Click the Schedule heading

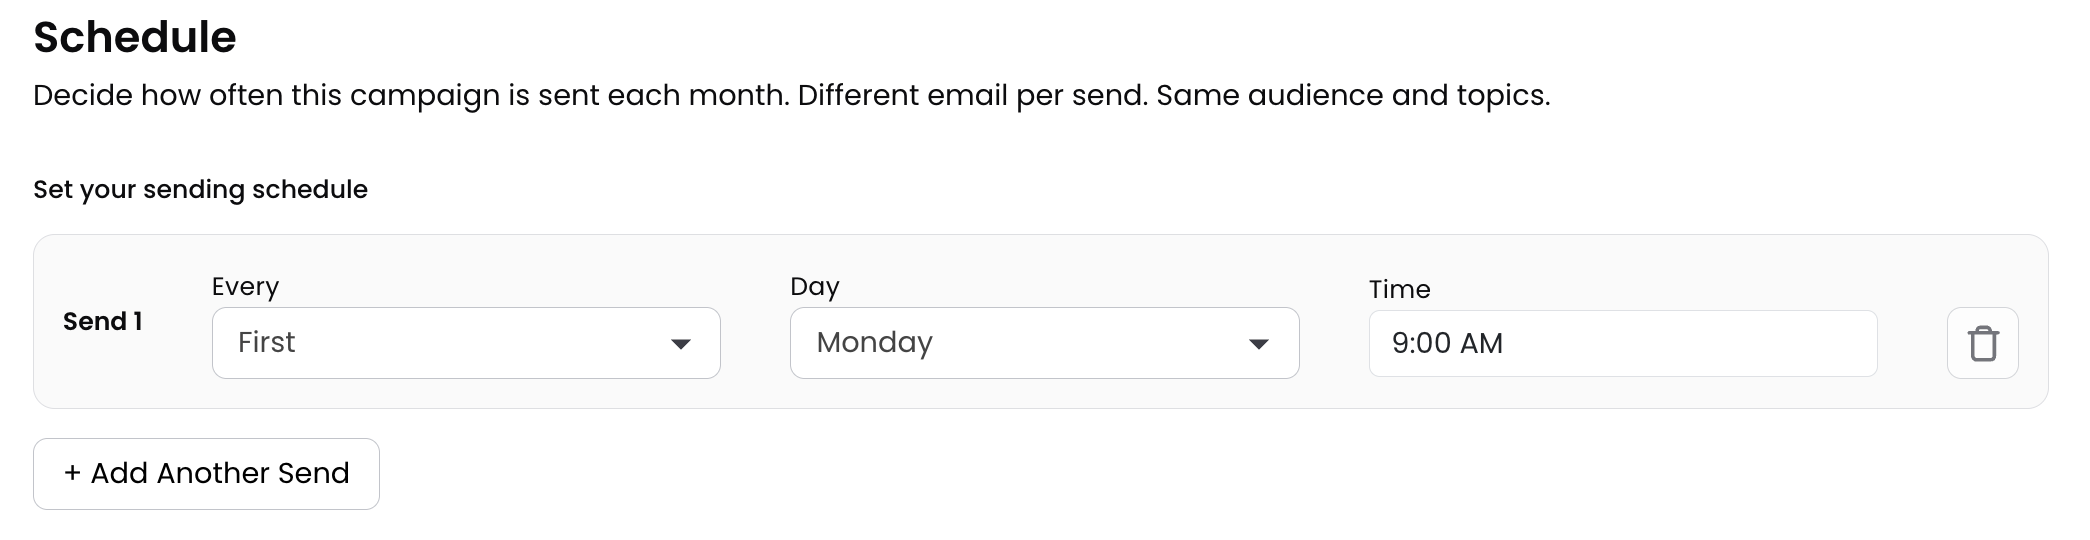tap(135, 37)
